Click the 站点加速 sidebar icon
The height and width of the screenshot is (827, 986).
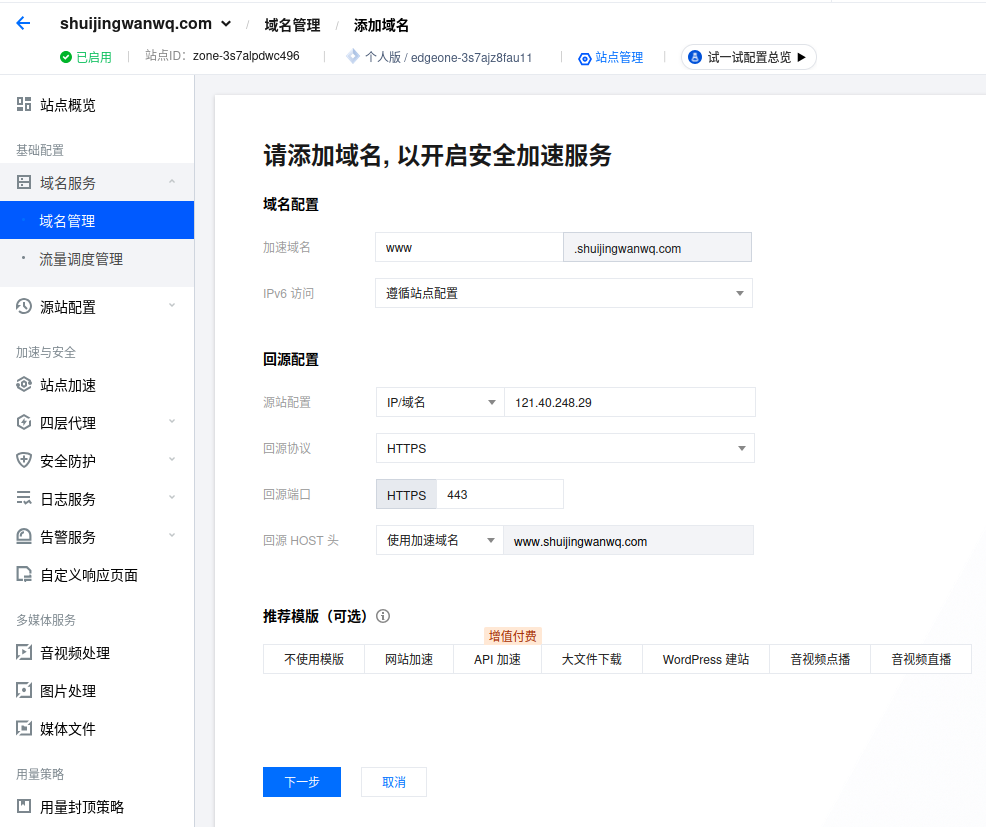[x=24, y=384]
